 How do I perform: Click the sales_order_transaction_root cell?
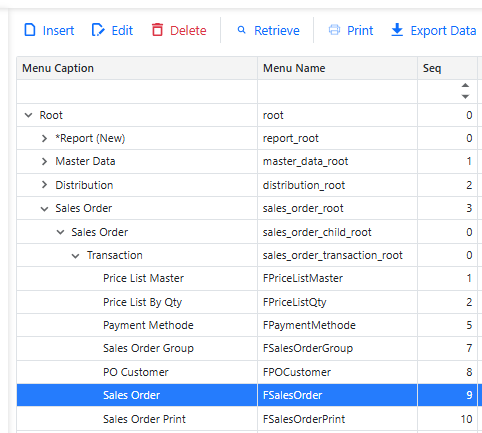[x=337, y=255]
